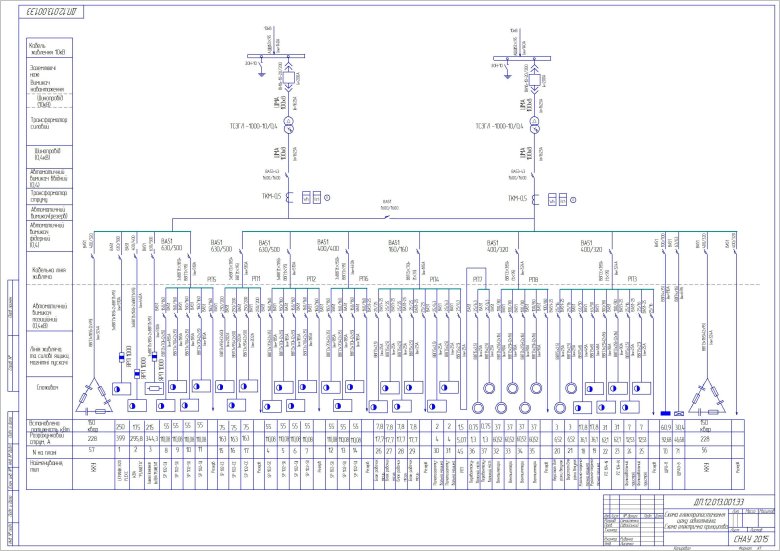Click the right 10kV switchgear cell symbol
The width and height of the screenshot is (780, 551).
535,79
